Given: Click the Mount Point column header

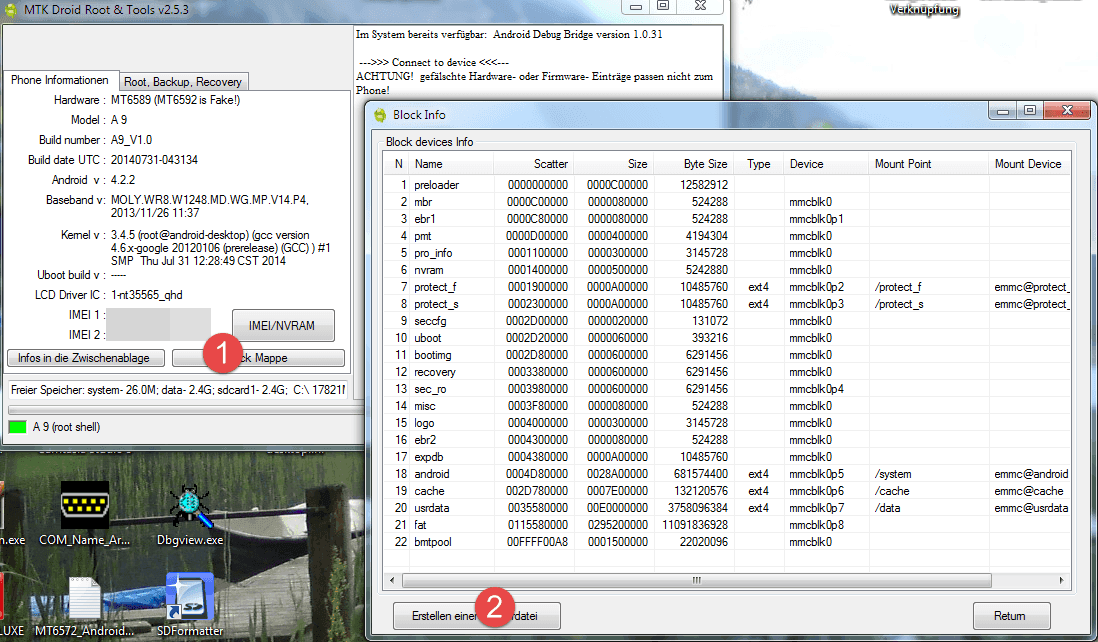Looking at the screenshot, I should pyautogui.click(x=902, y=164).
